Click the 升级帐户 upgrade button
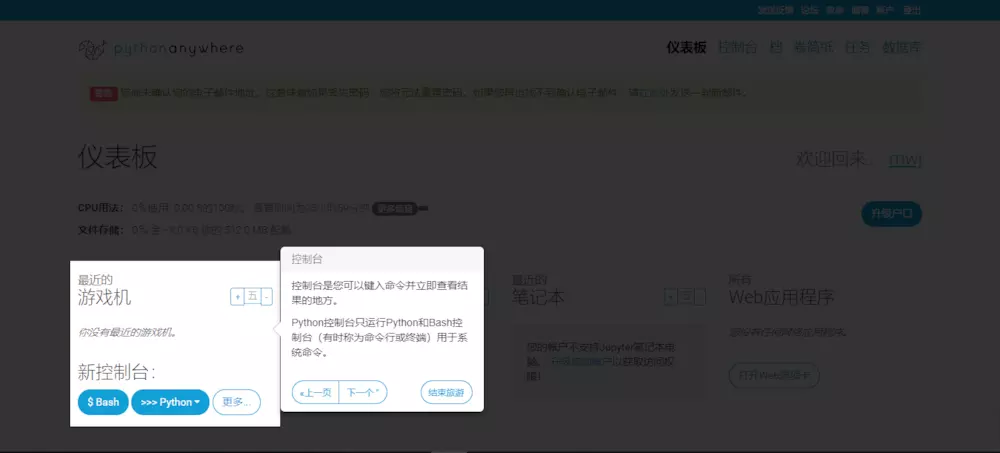 point(892,214)
